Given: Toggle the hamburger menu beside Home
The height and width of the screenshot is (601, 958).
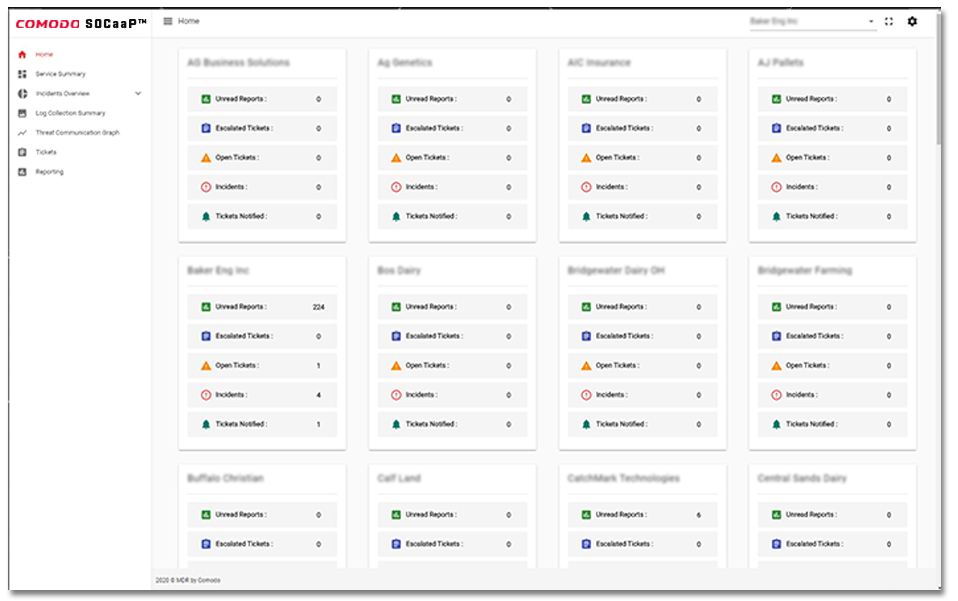Looking at the screenshot, I should pos(167,21).
